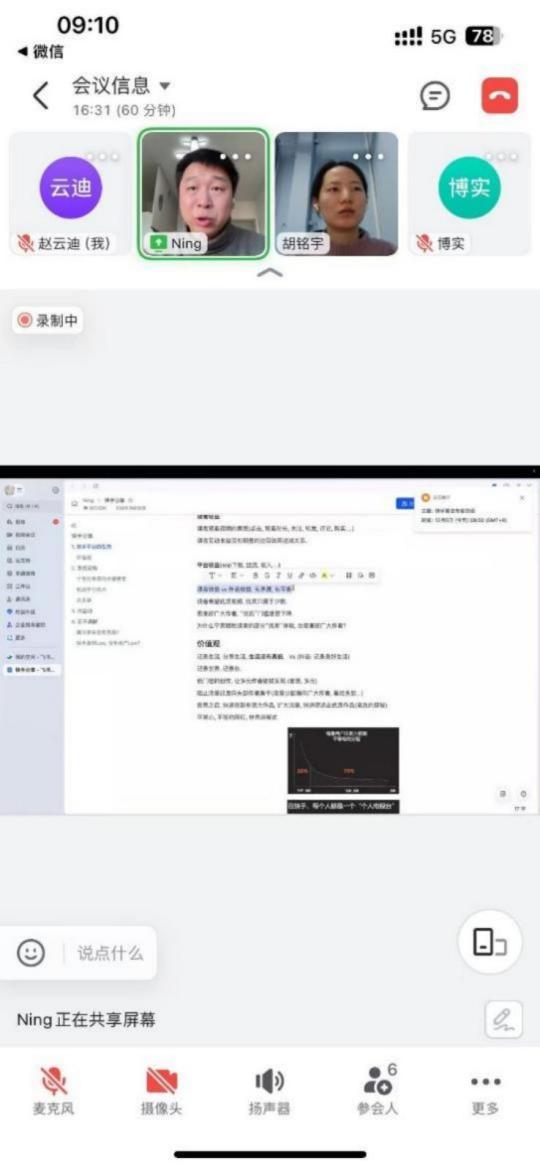
Task: Collapse the participant strip with up chevron
Action: (269, 273)
